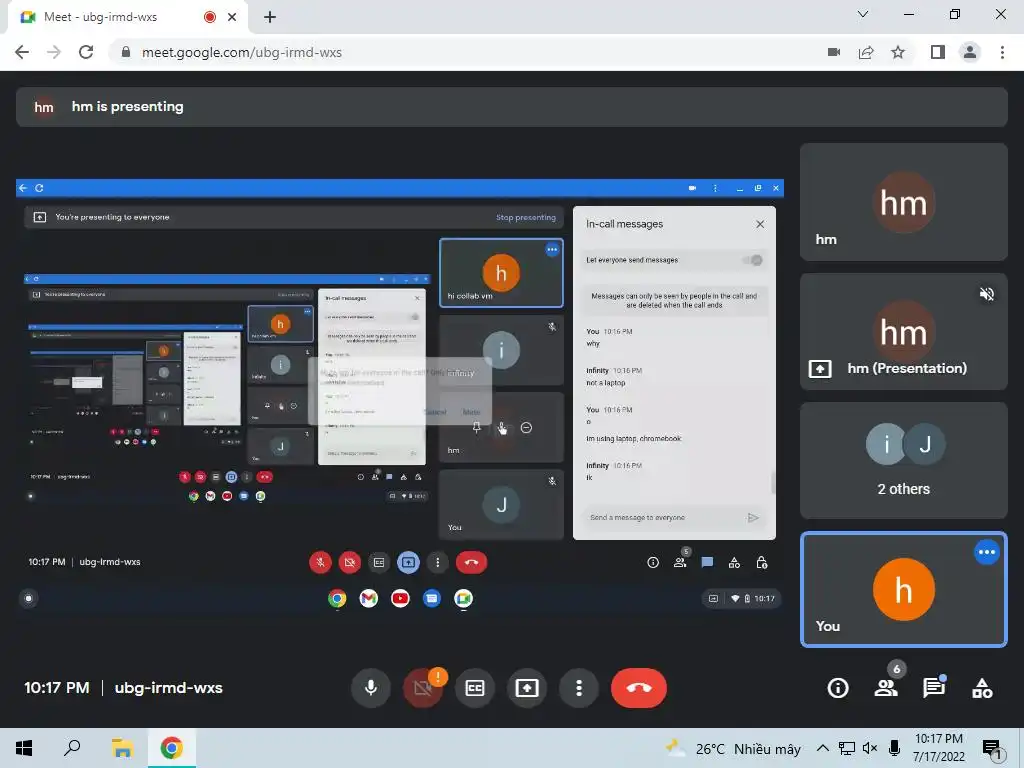Screen dimensions: 1024x768
Task: Open the notification center icon
Action: pyautogui.click(x=993, y=750)
